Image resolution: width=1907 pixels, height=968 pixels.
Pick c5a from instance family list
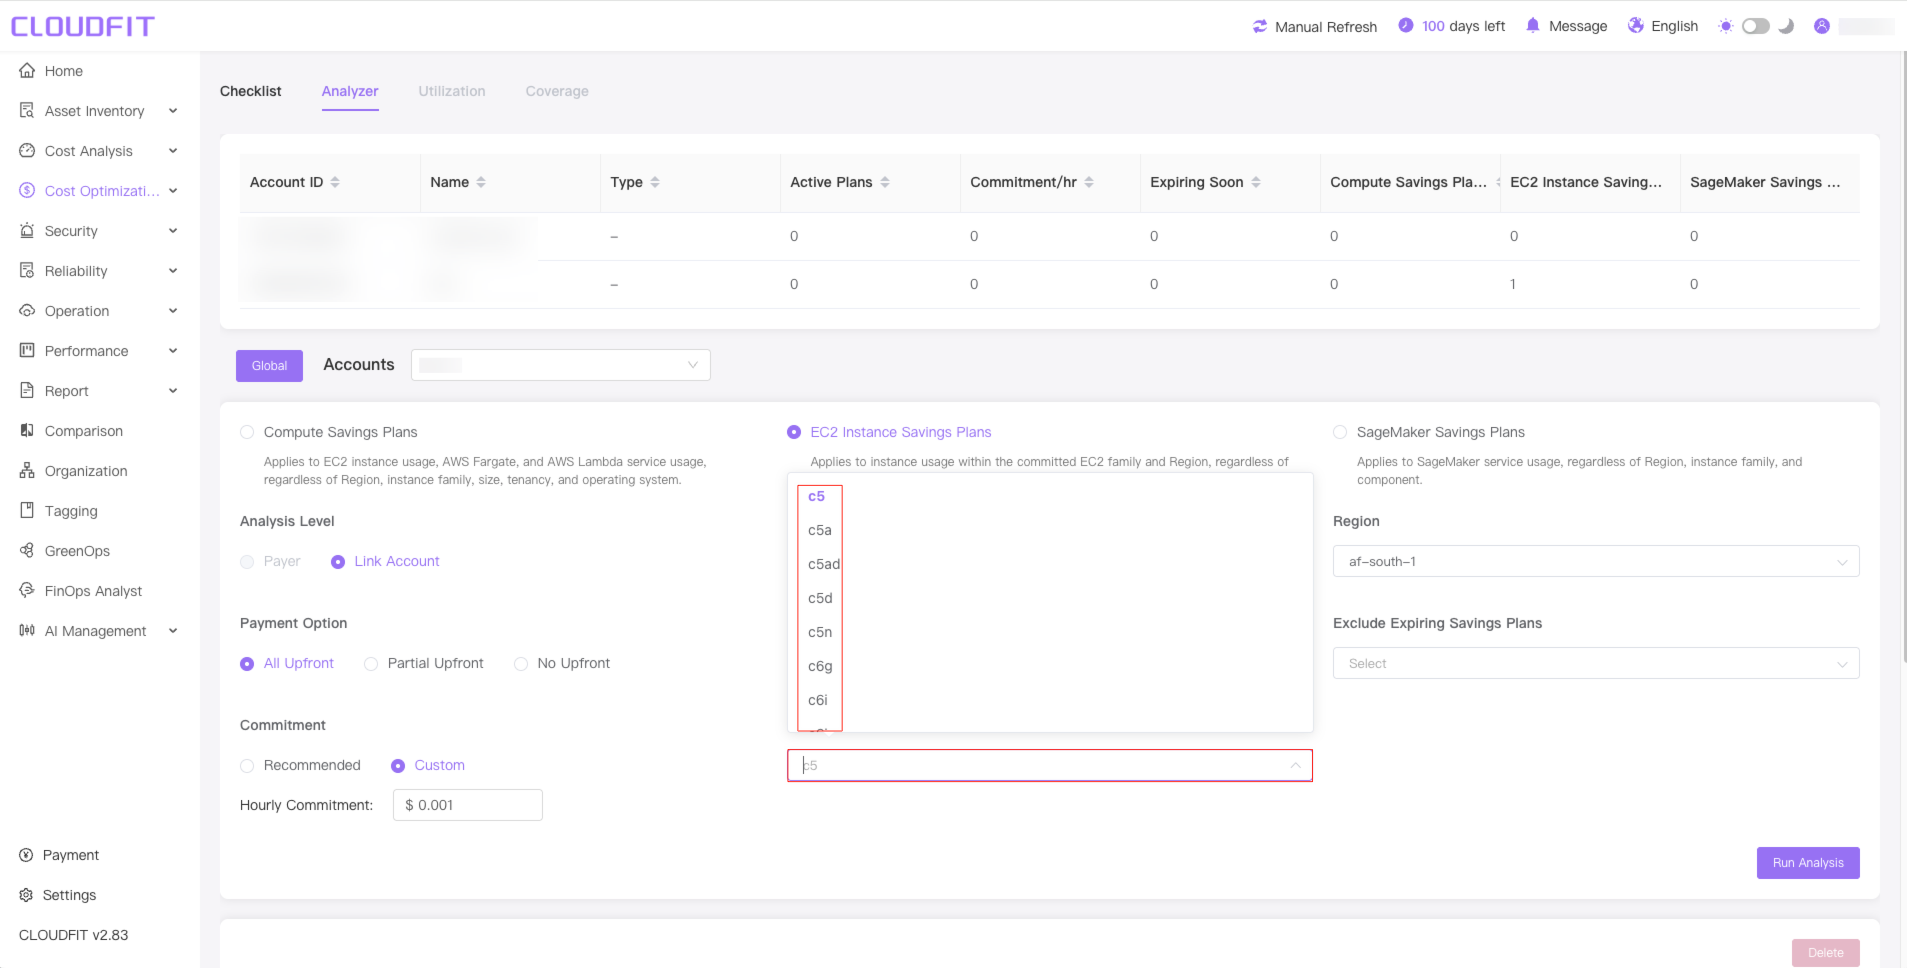point(1049,530)
